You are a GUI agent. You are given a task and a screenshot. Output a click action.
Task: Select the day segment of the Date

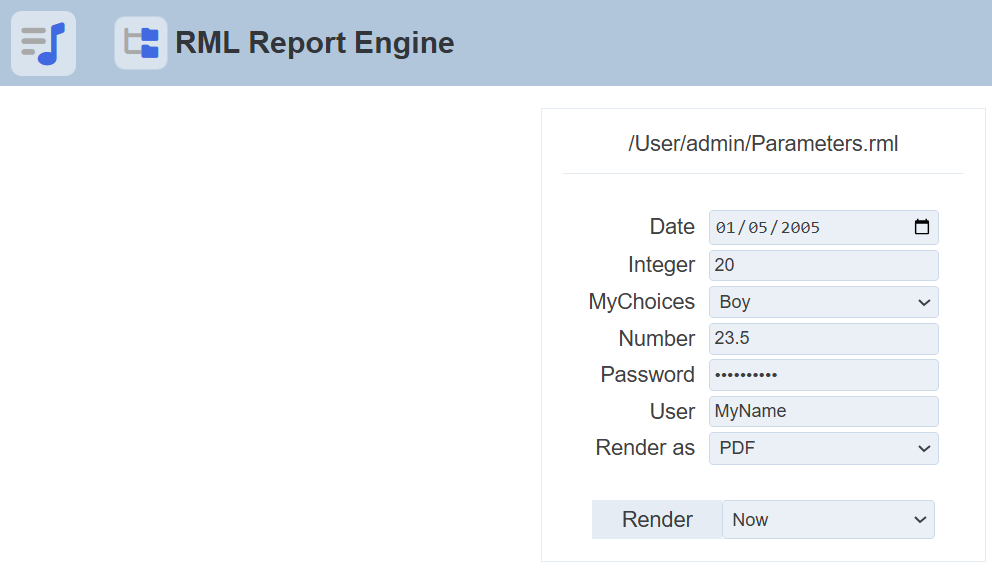click(x=758, y=227)
